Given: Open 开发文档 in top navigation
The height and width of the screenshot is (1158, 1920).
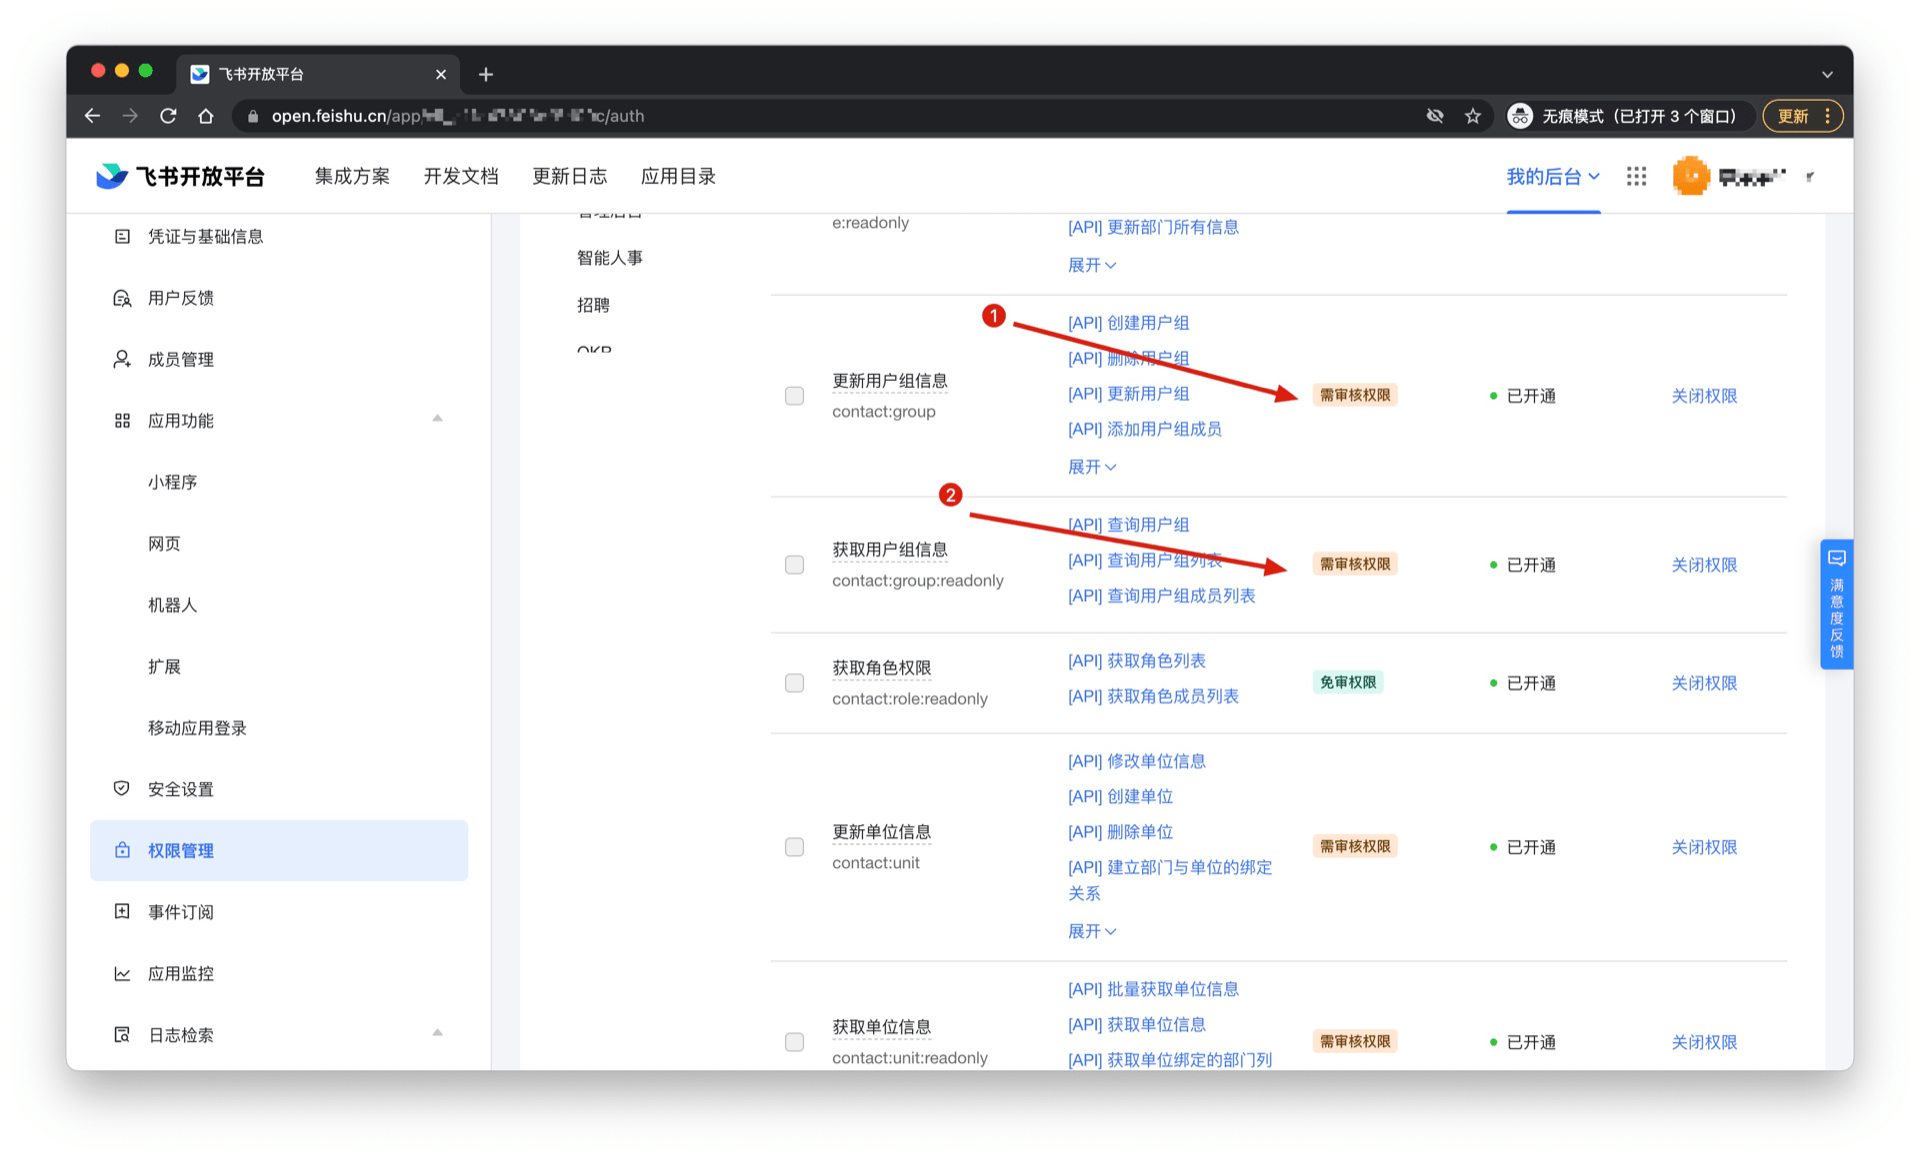Looking at the screenshot, I should [x=460, y=176].
